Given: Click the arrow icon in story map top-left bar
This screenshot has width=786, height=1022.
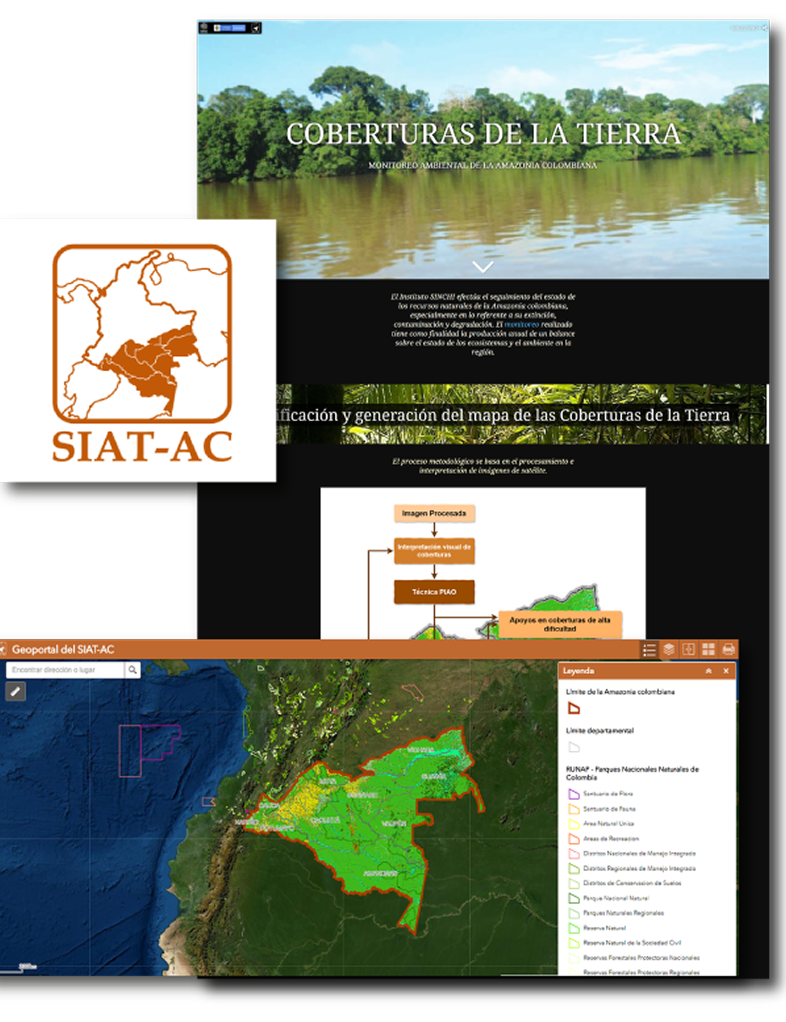Looking at the screenshot, I should point(255,28).
